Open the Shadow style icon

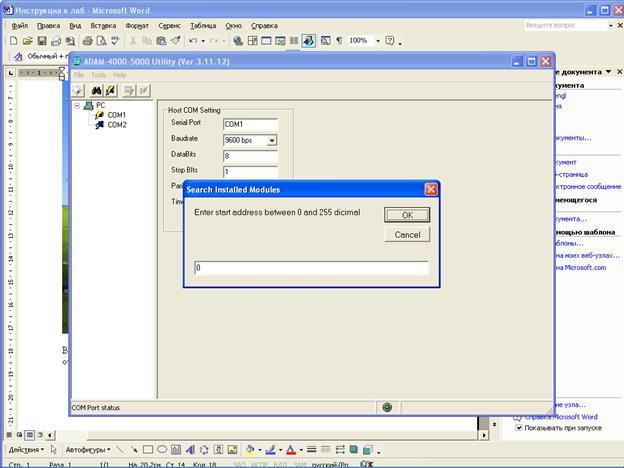click(x=353, y=450)
